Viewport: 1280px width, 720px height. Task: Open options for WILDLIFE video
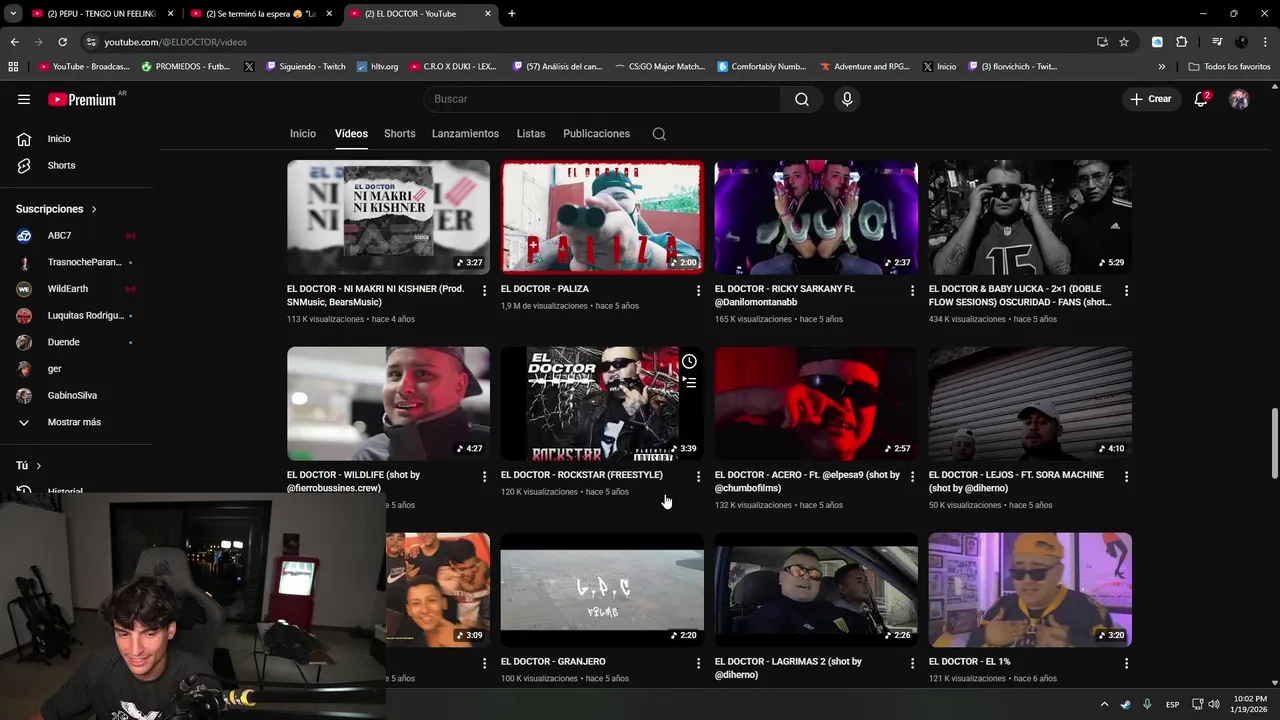click(484, 477)
